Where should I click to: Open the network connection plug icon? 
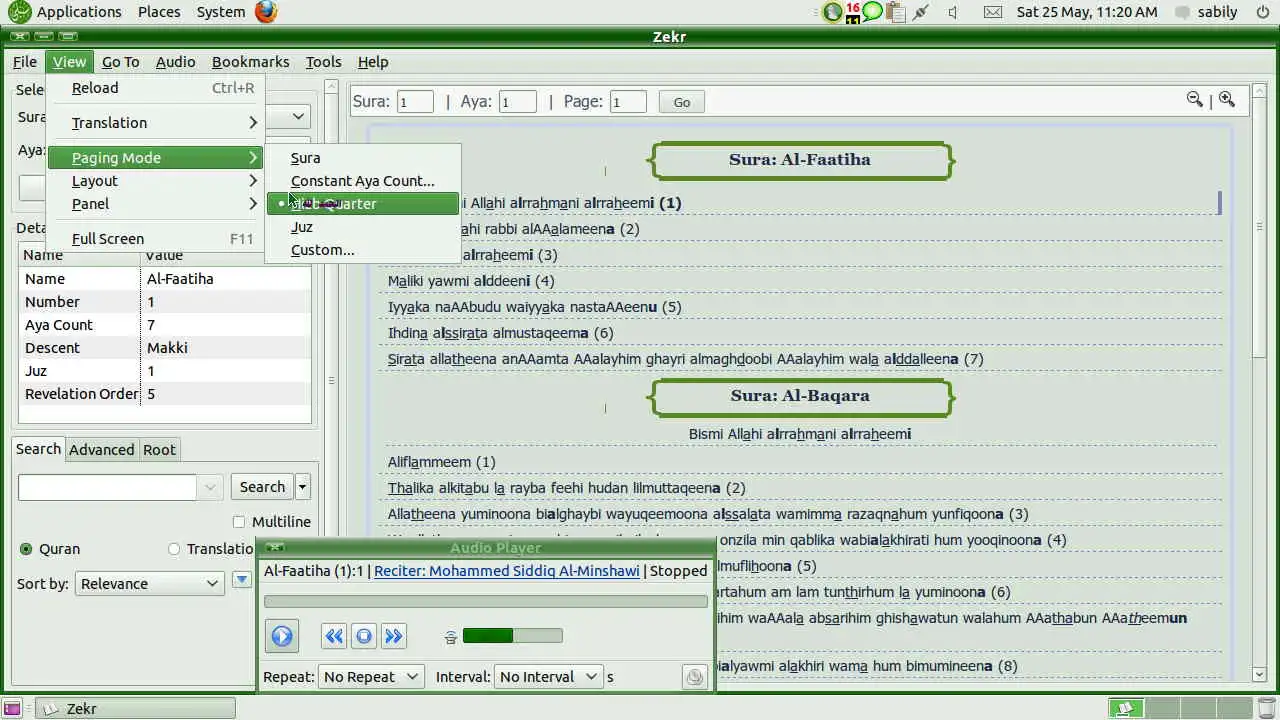(921, 12)
